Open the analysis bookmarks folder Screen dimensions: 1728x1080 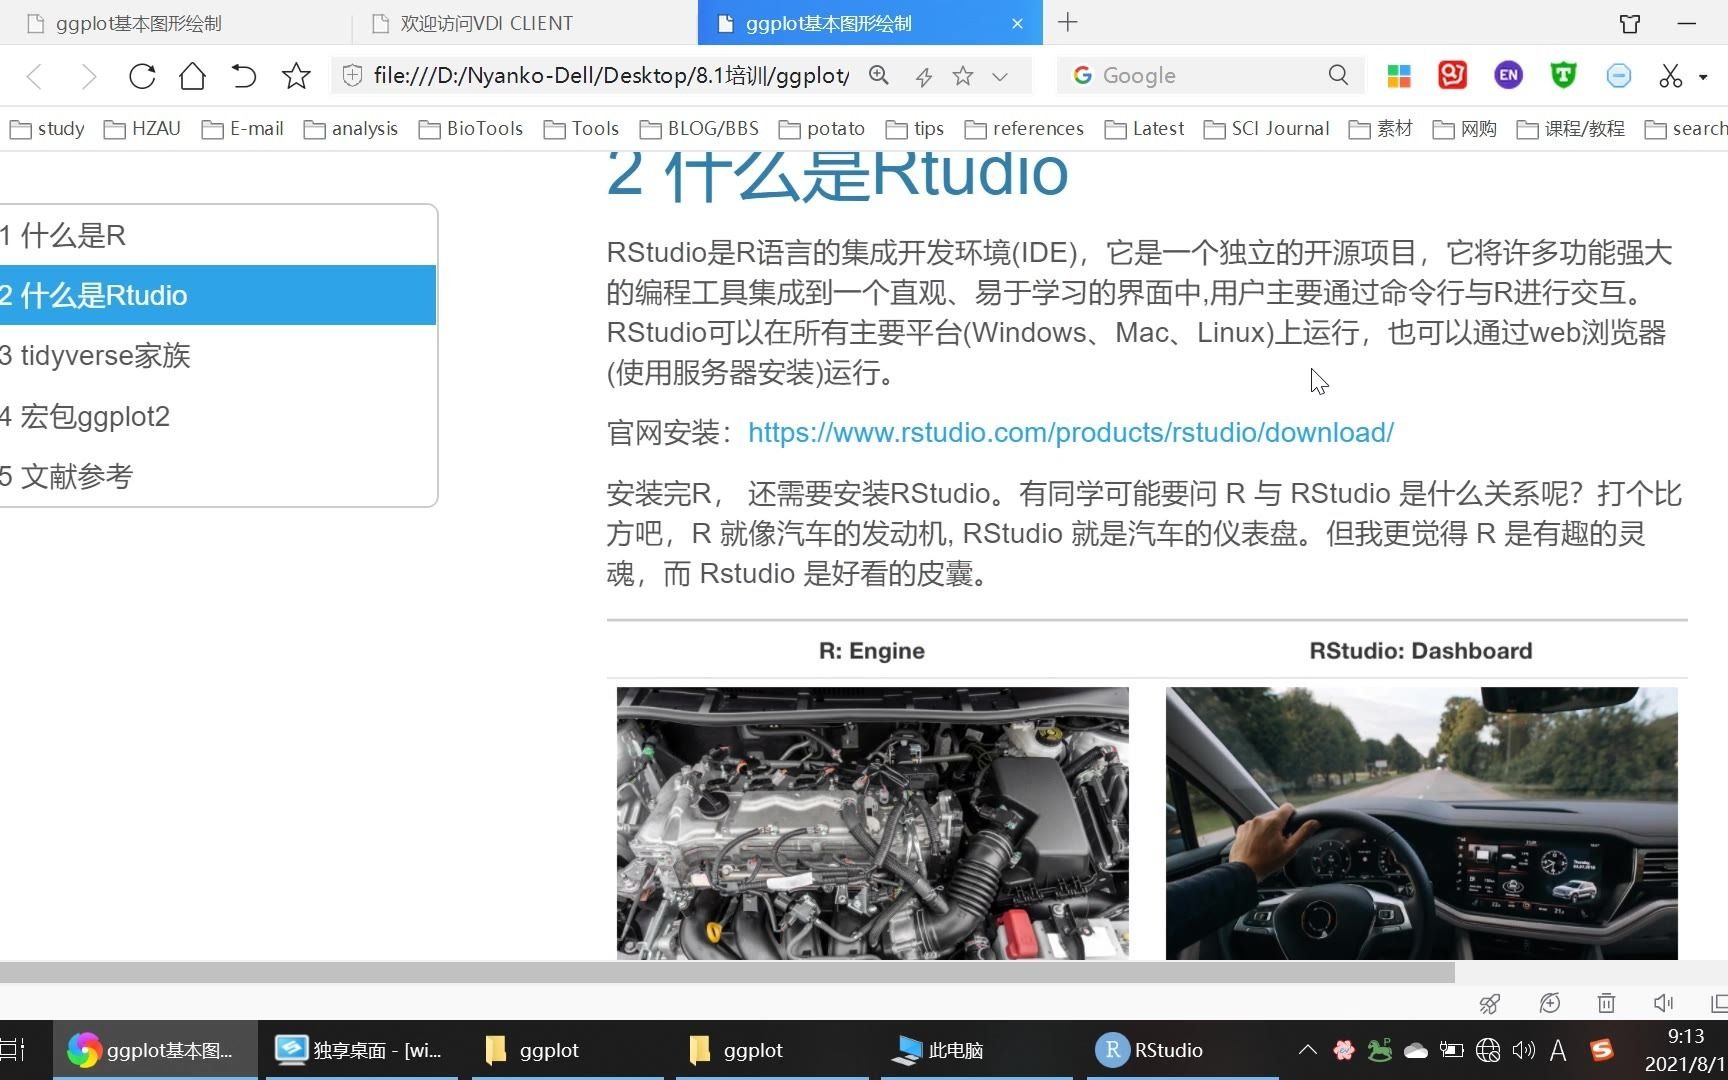click(x=350, y=129)
